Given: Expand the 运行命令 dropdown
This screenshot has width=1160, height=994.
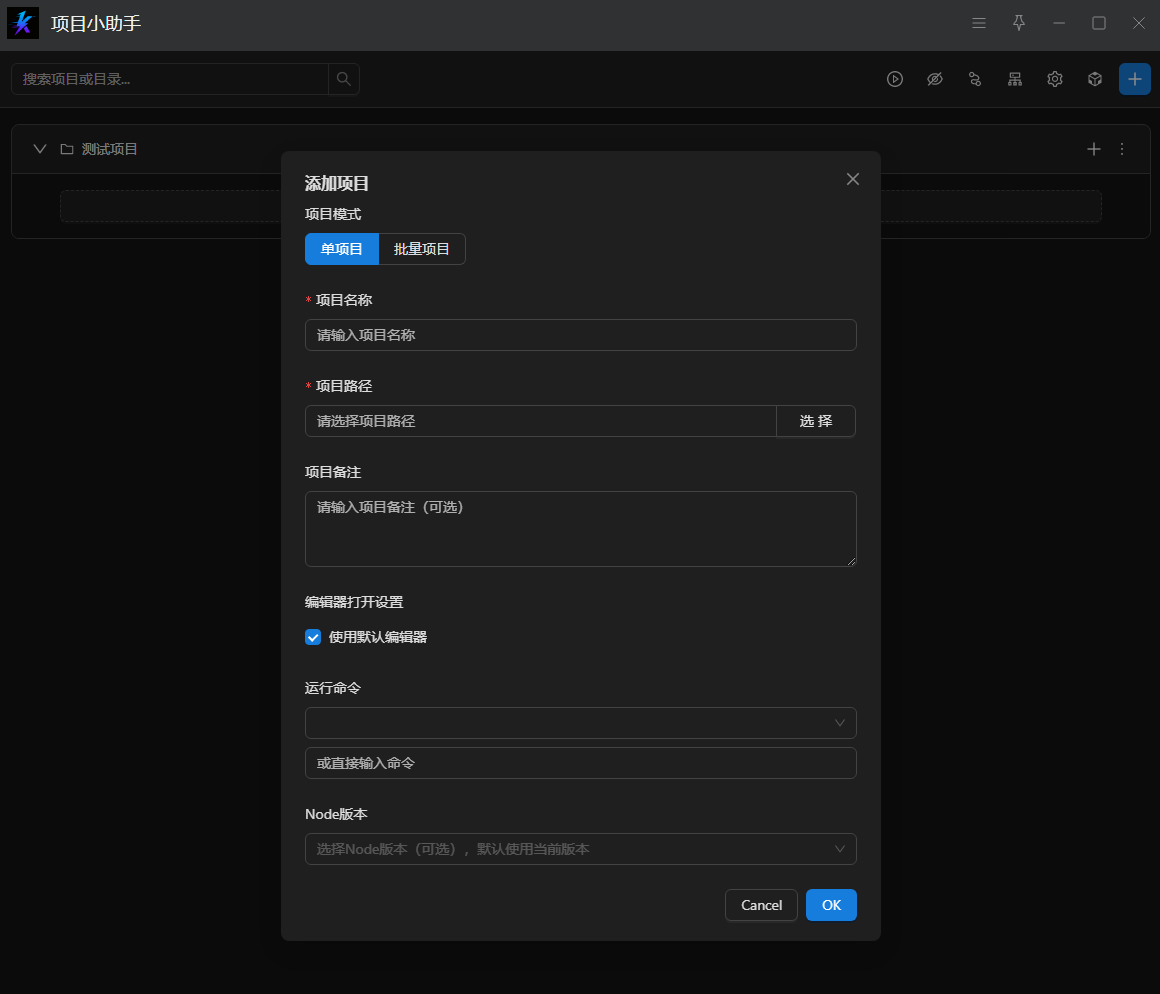Looking at the screenshot, I should pos(580,723).
